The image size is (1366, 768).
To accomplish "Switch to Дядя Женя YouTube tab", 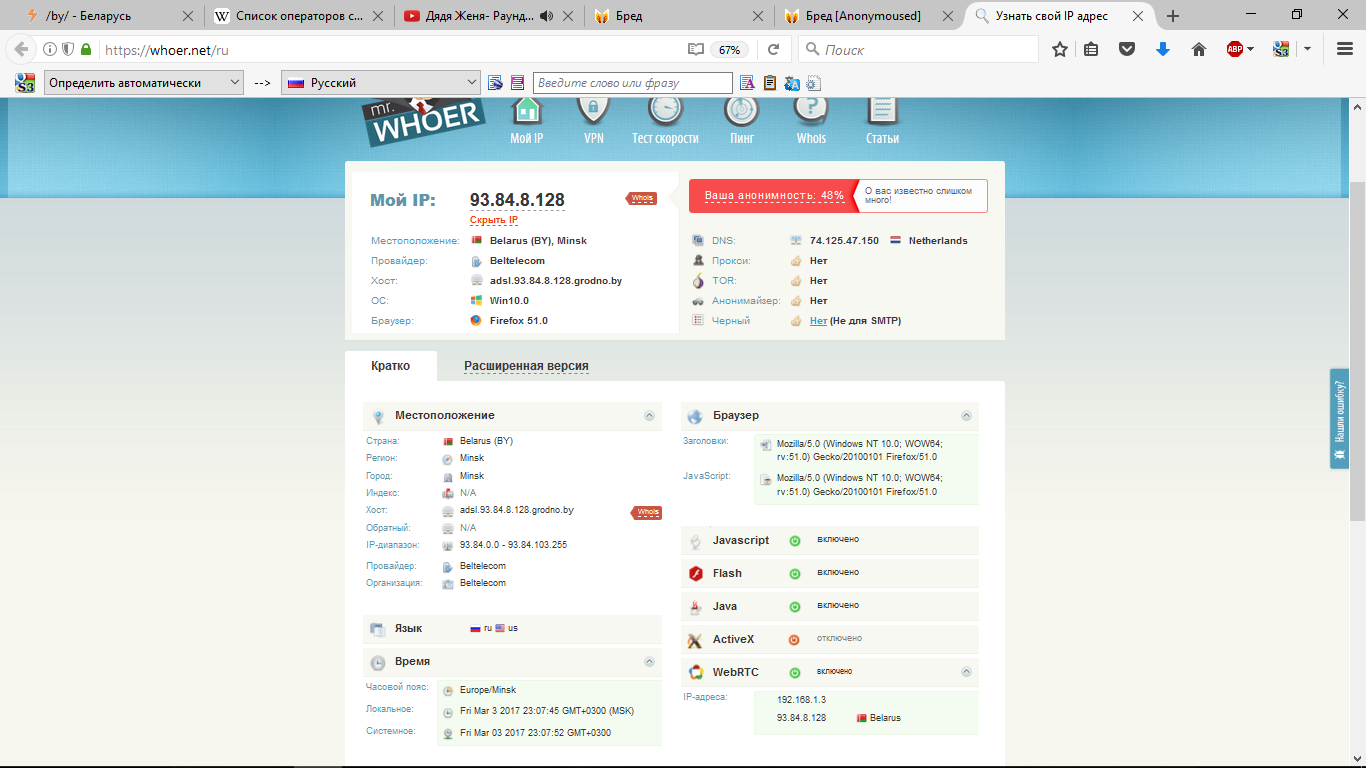I will (487, 16).
